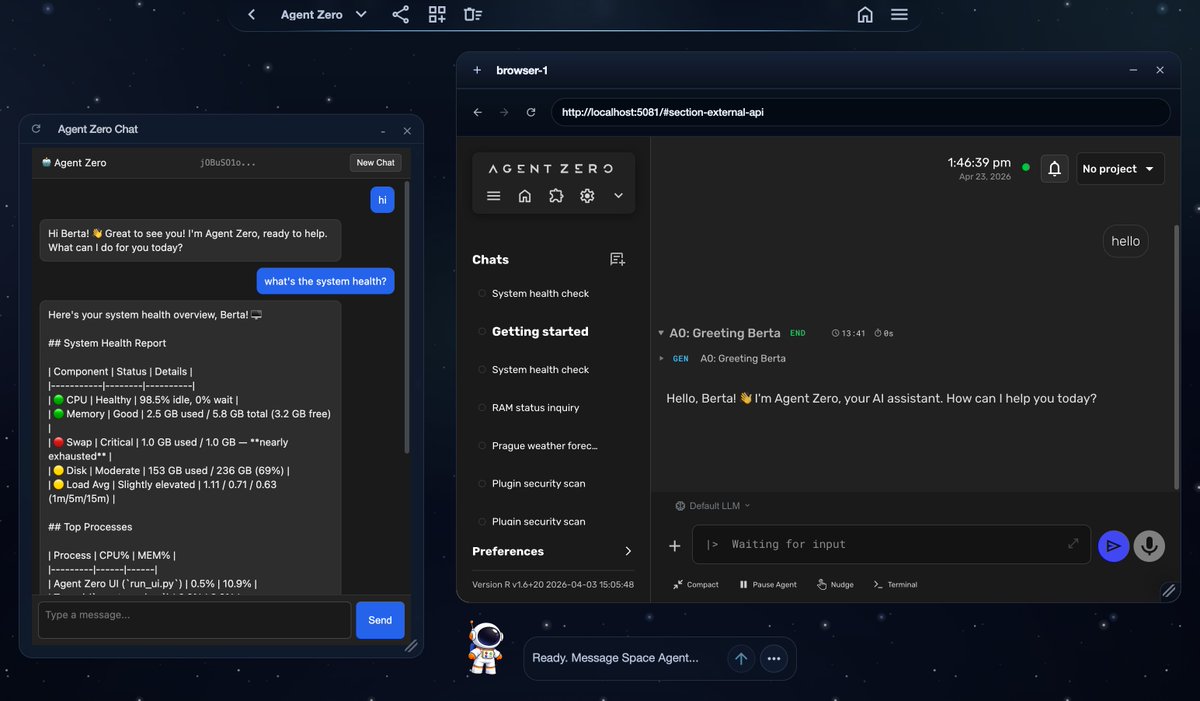Go to home via the top bar house icon
Screen dimensions: 1200x701
tap(865, 15)
